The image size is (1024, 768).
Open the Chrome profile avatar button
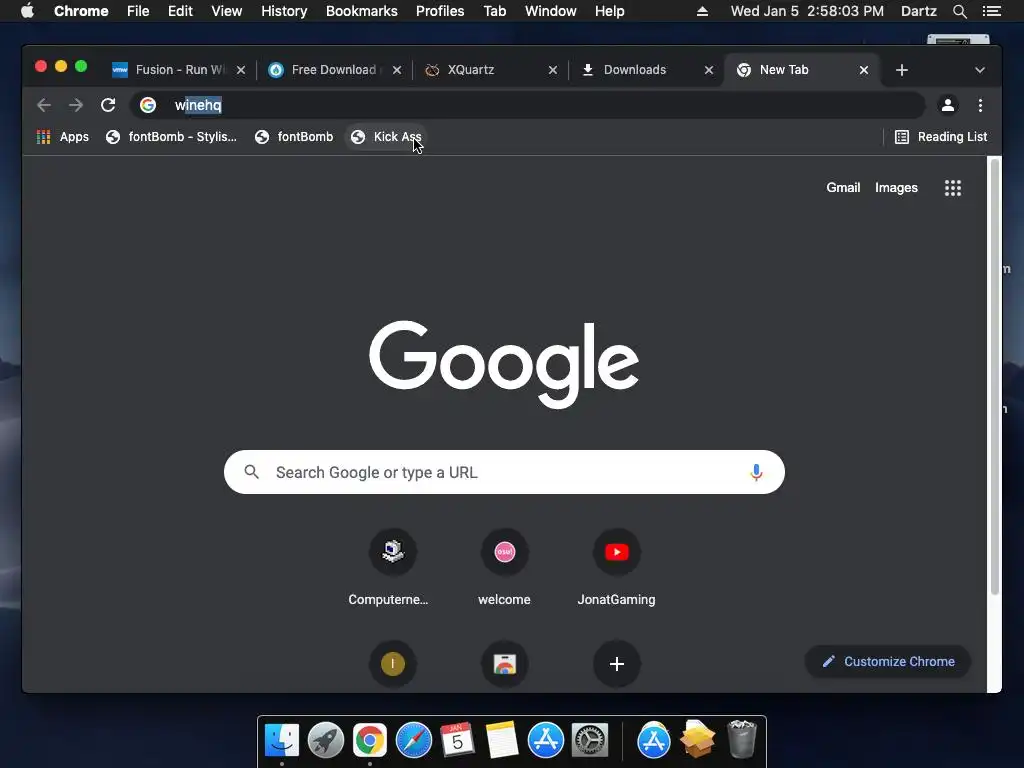pyautogui.click(x=948, y=105)
